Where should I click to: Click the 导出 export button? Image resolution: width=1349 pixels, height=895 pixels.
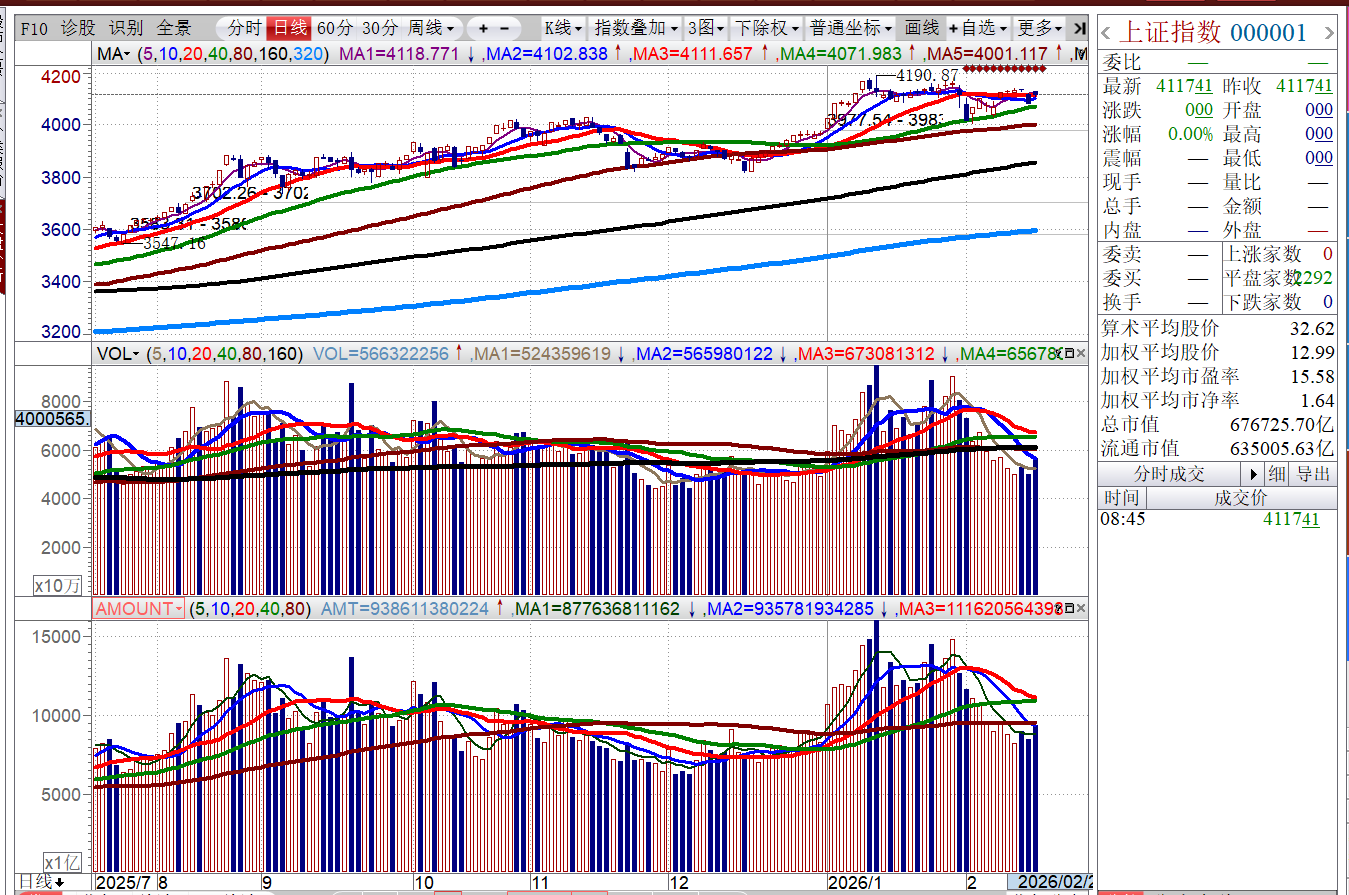coord(1313,474)
